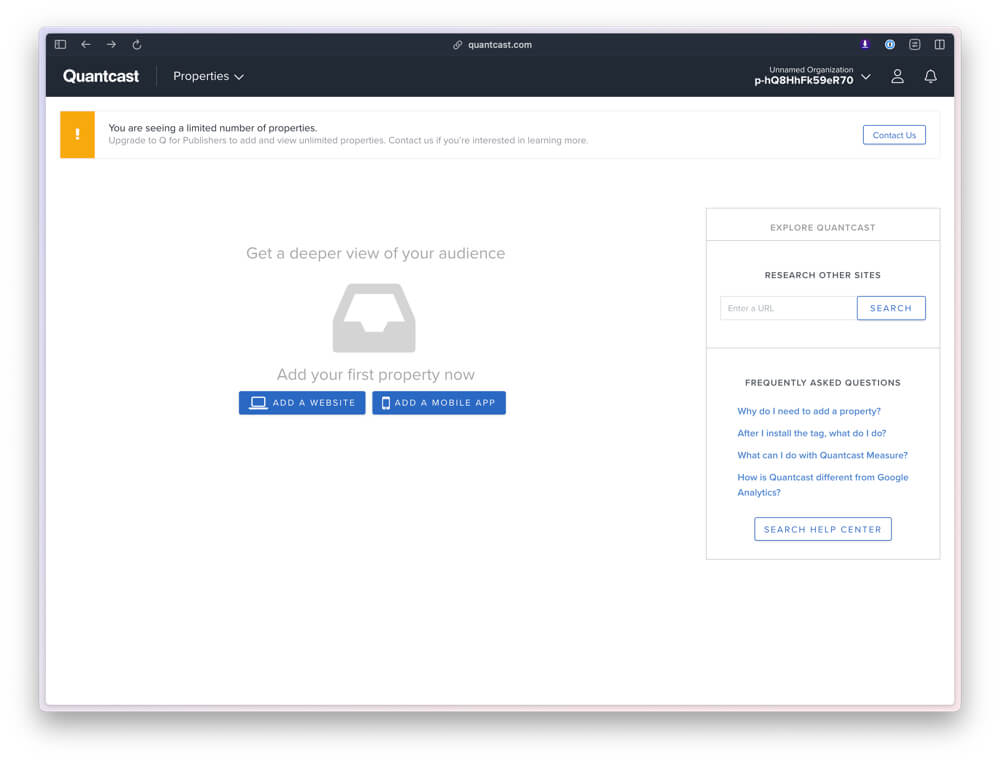The height and width of the screenshot is (763, 1000).
Task: Click Add a Mobile App button
Action: tap(439, 403)
